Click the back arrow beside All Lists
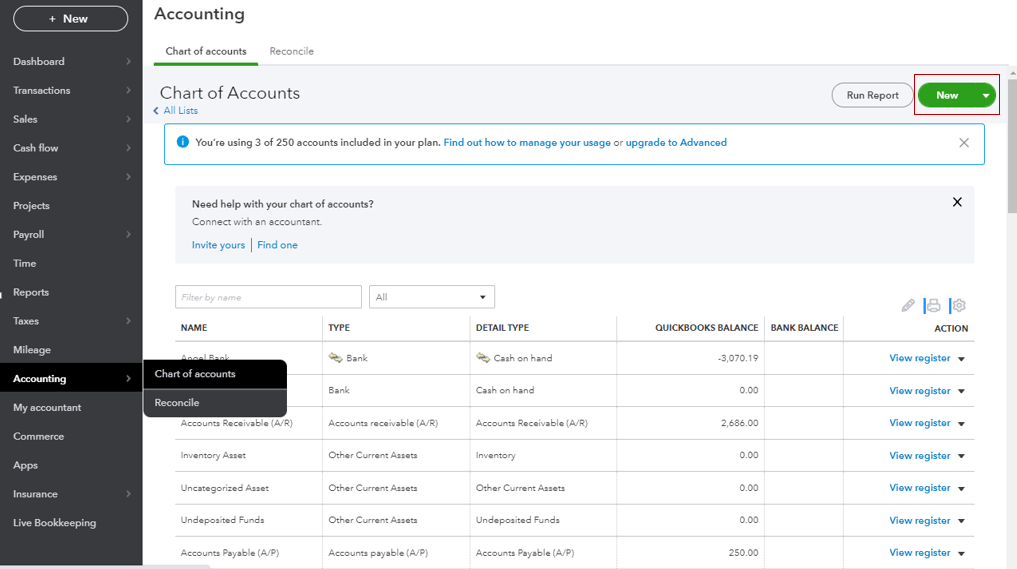Screen dimensions: 1017x569 pos(156,111)
